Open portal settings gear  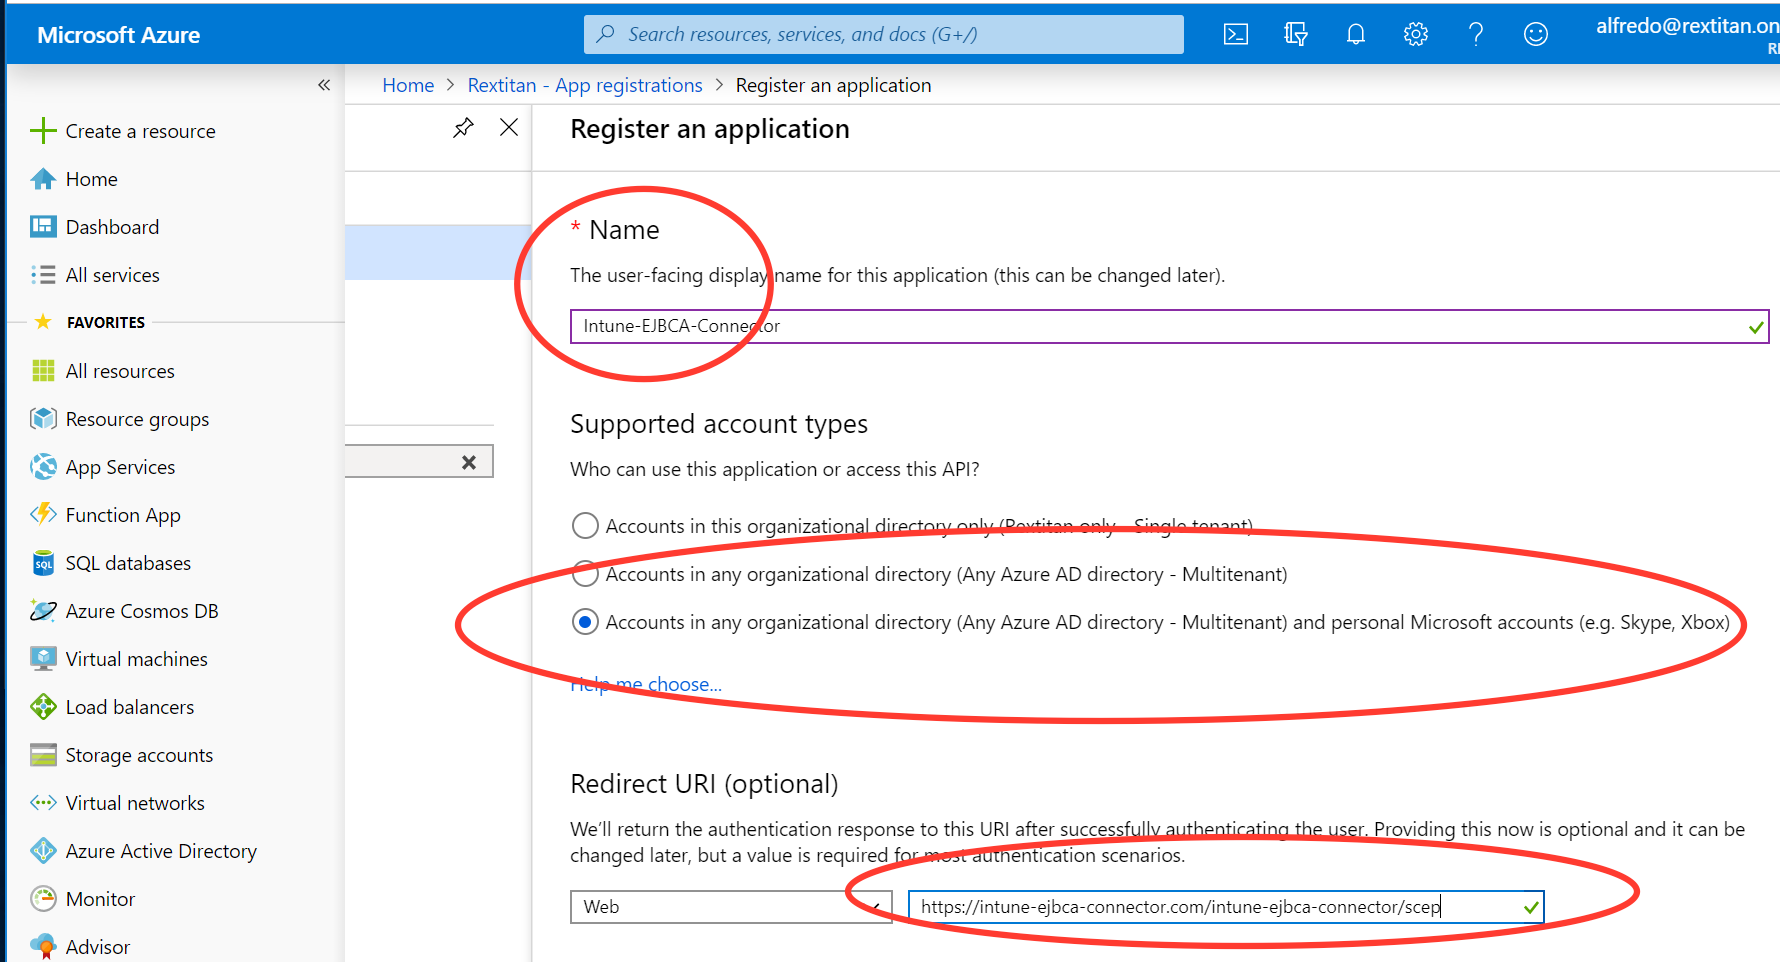tap(1415, 35)
